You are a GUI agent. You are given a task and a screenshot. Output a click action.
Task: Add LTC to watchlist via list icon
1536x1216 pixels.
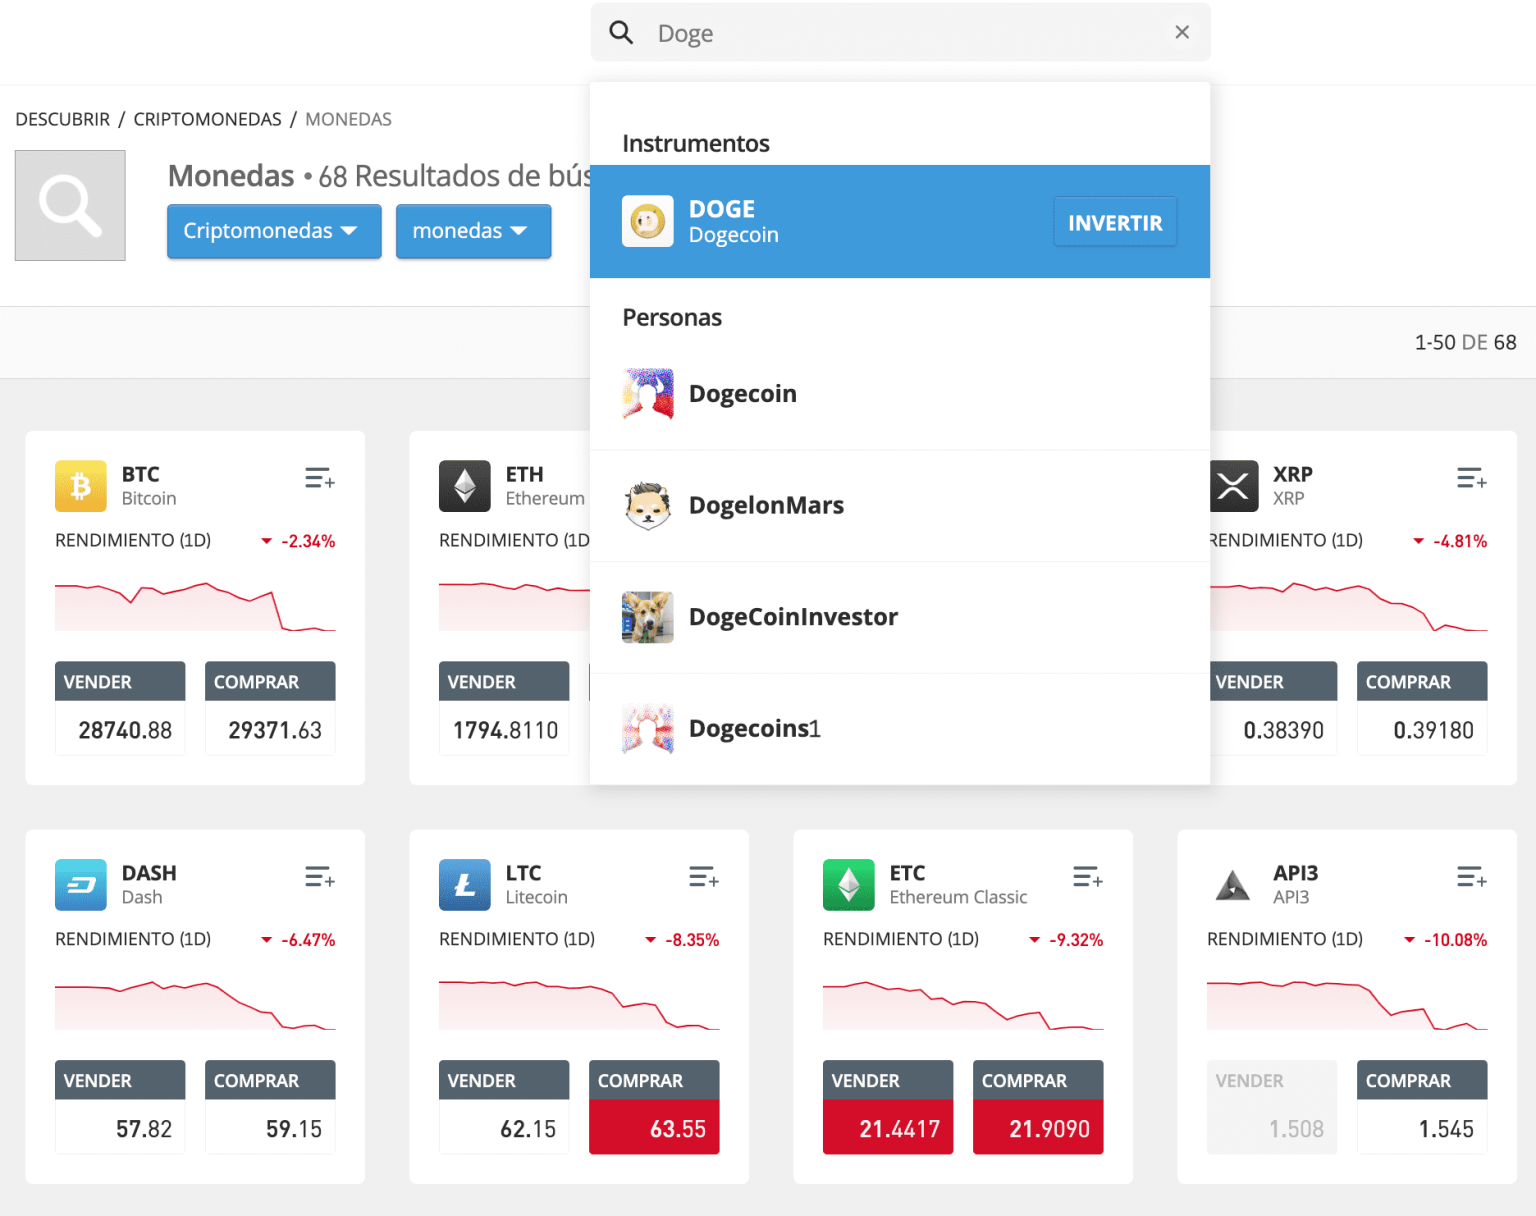[x=703, y=878]
